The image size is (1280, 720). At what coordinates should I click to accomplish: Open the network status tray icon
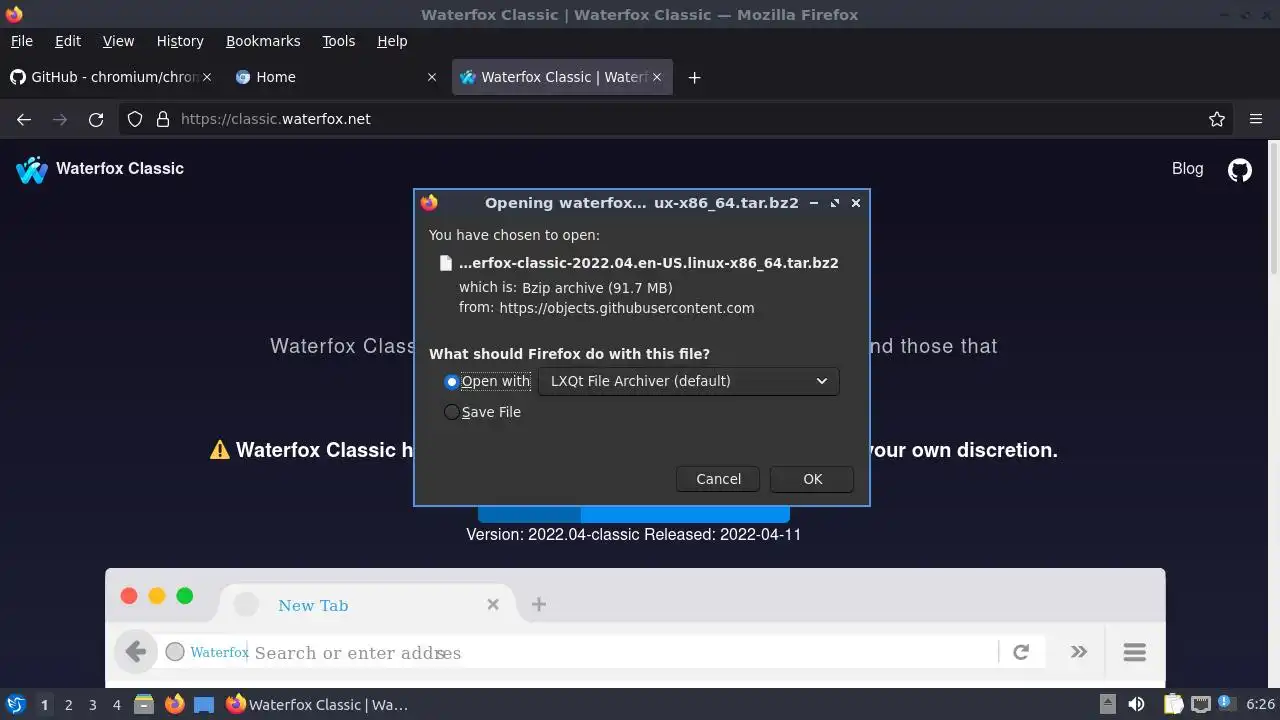(1201, 705)
